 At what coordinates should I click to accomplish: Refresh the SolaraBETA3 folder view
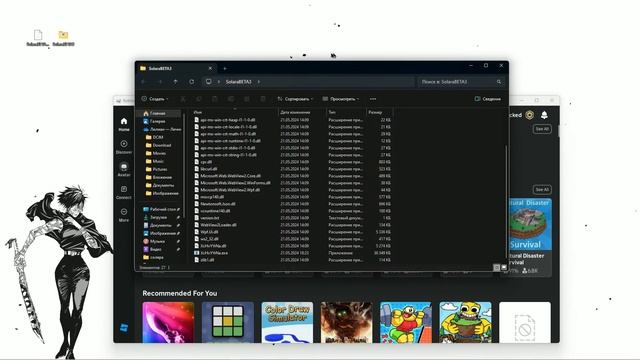coord(191,82)
